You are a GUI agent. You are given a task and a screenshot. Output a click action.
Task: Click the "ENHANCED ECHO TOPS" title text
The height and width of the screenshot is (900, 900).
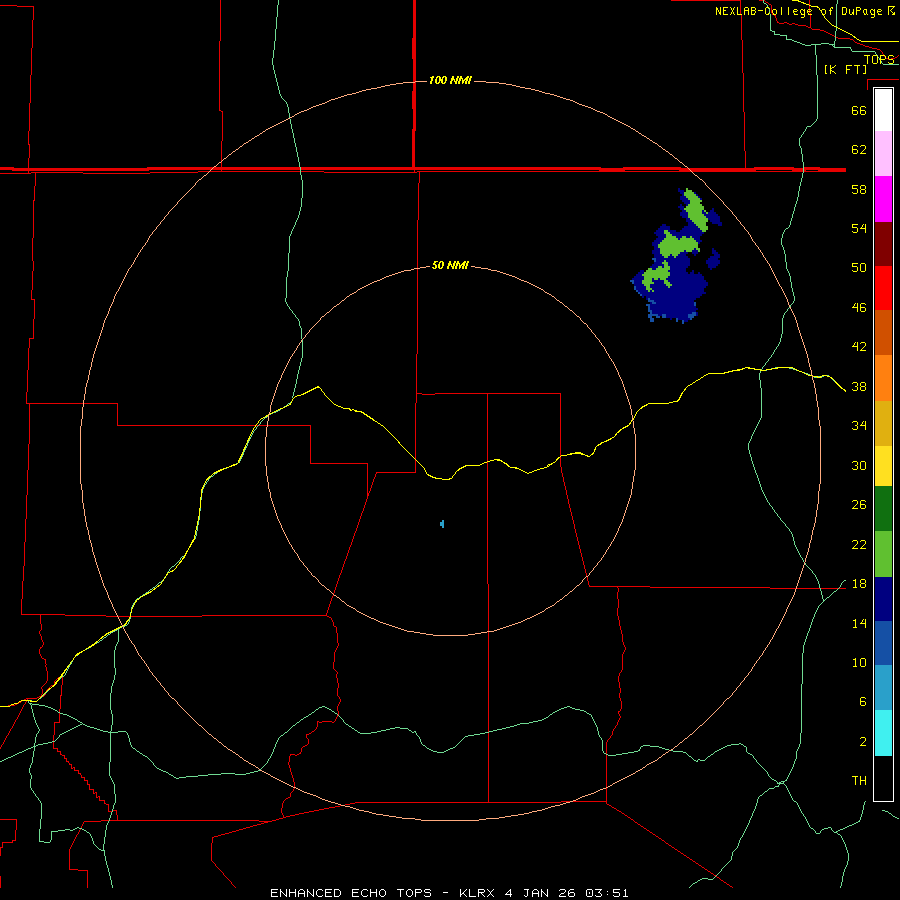click(351, 893)
